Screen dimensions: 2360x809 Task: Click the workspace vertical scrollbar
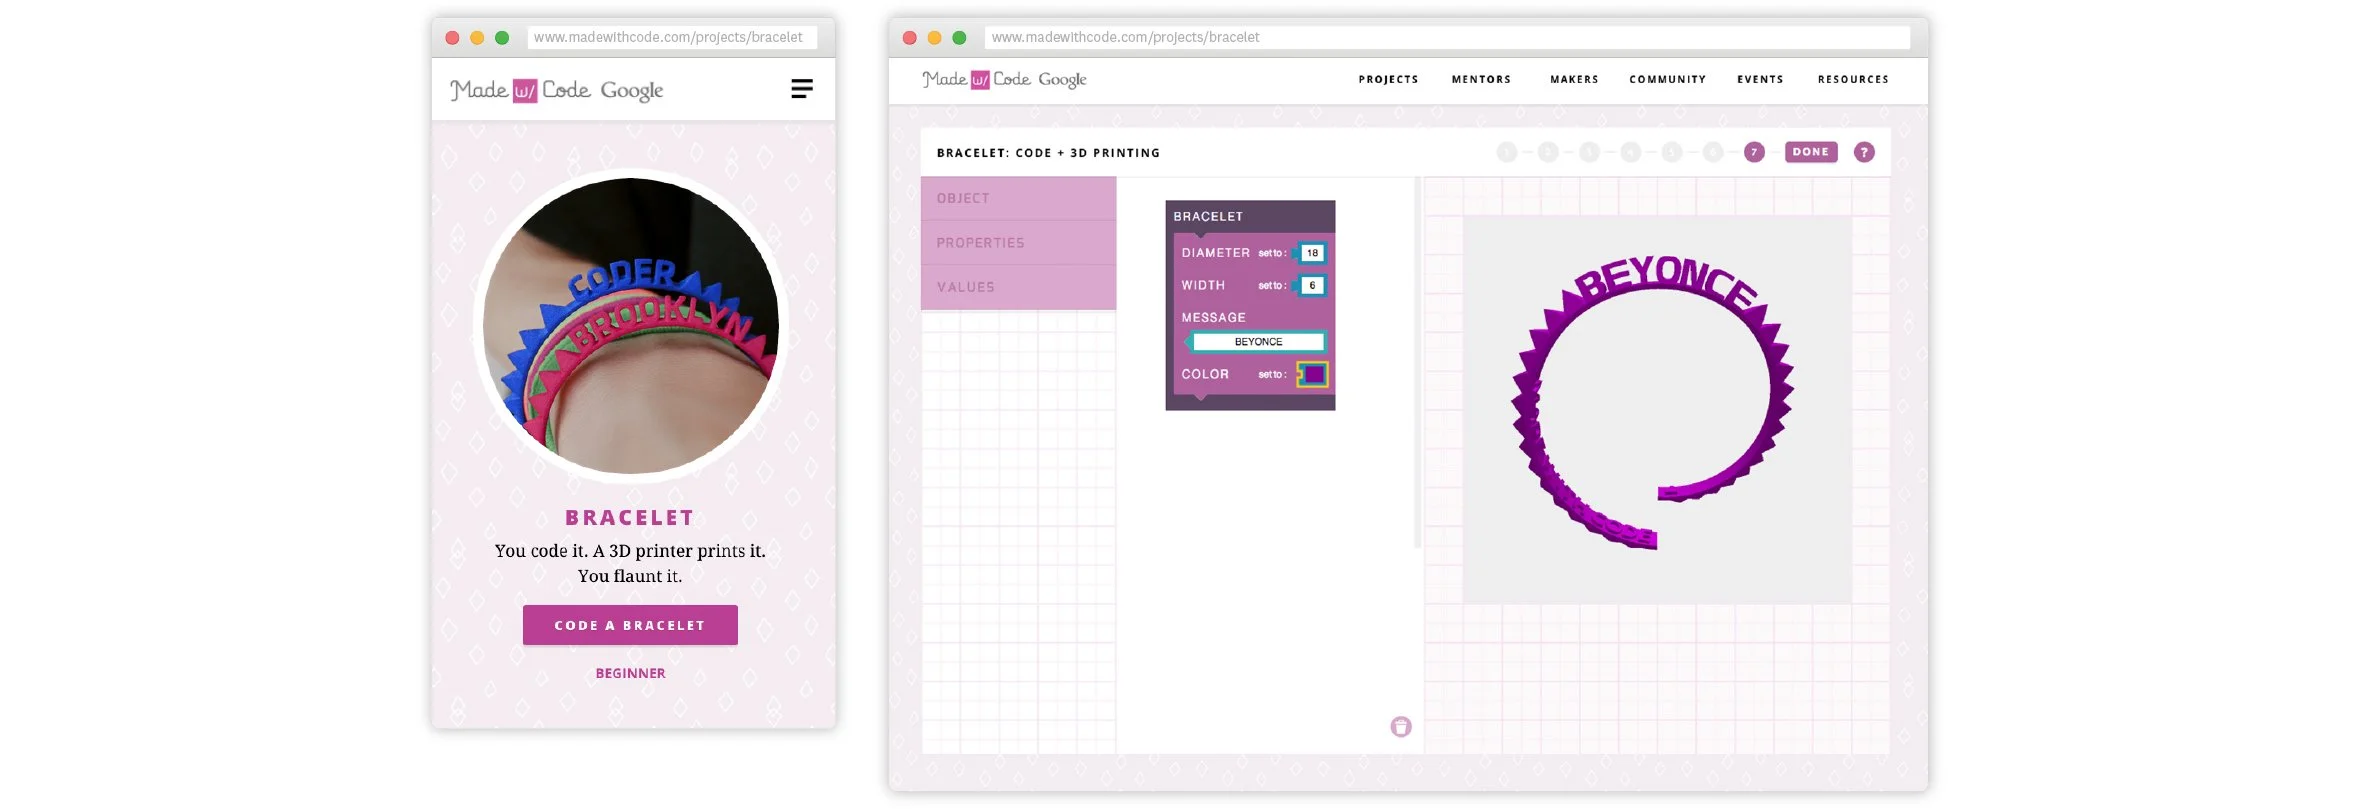[x=1418, y=362]
